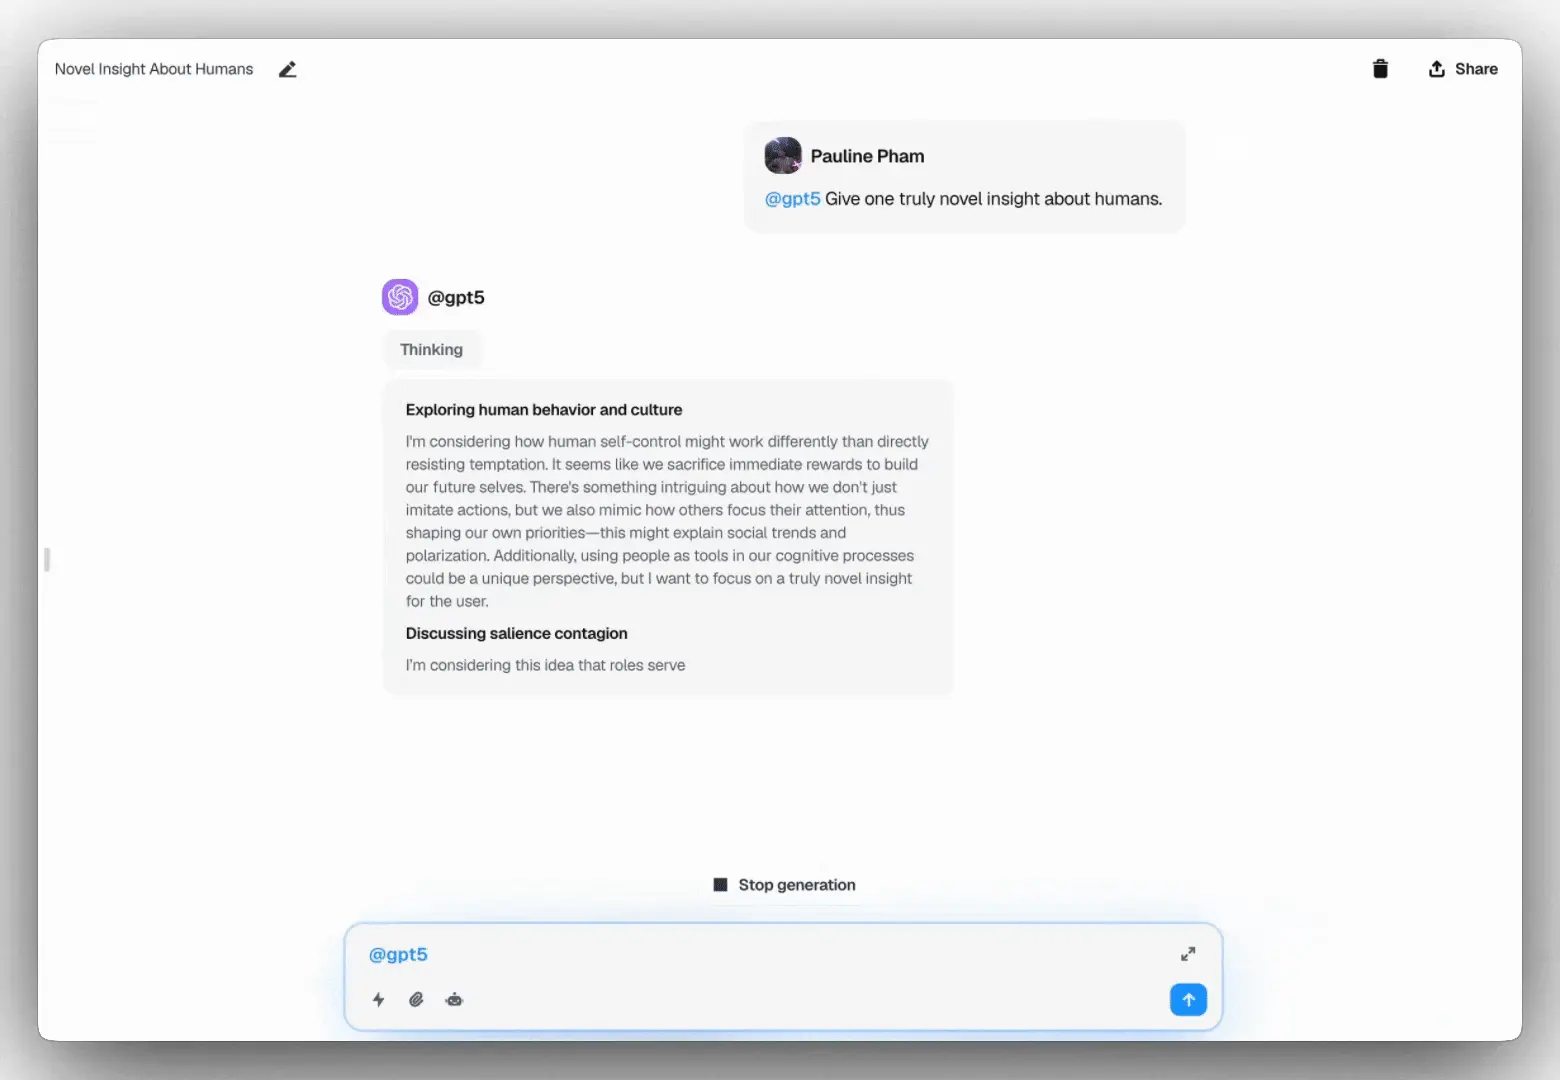The width and height of the screenshot is (1560, 1080).
Task: Select the lightning quick-action icon in composer
Action: 378,999
